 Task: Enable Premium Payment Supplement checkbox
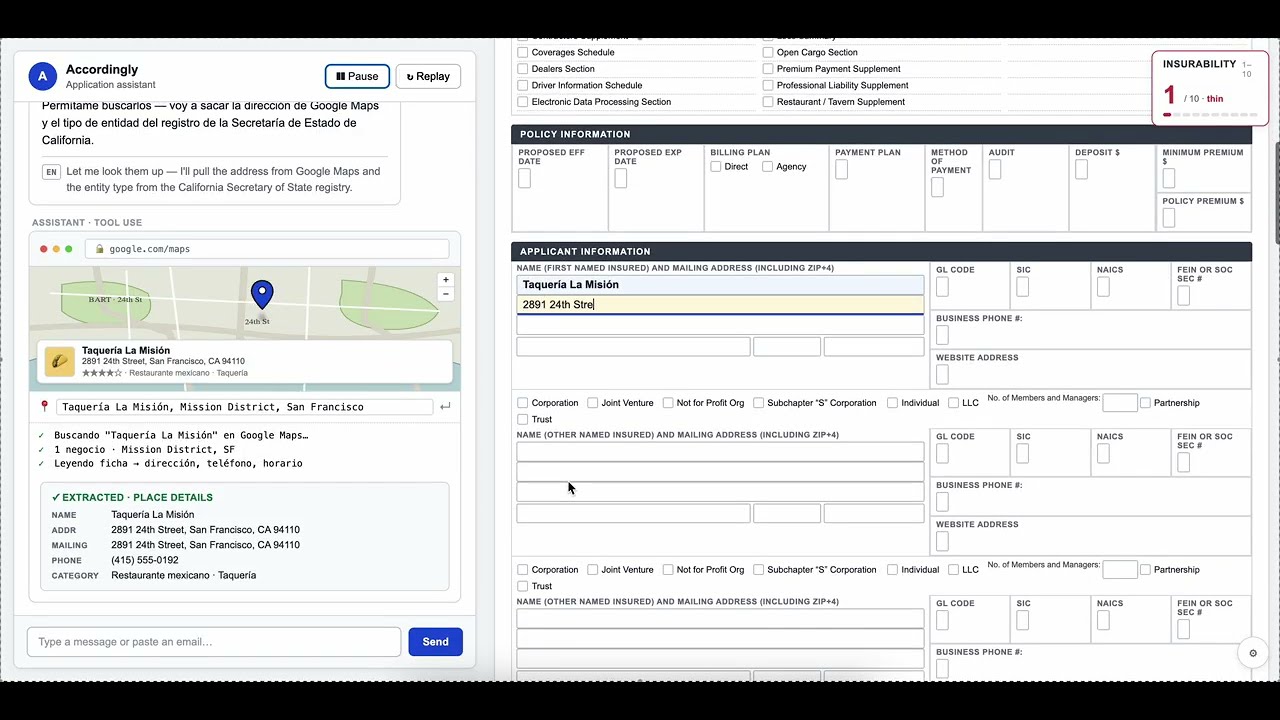(x=768, y=69)
